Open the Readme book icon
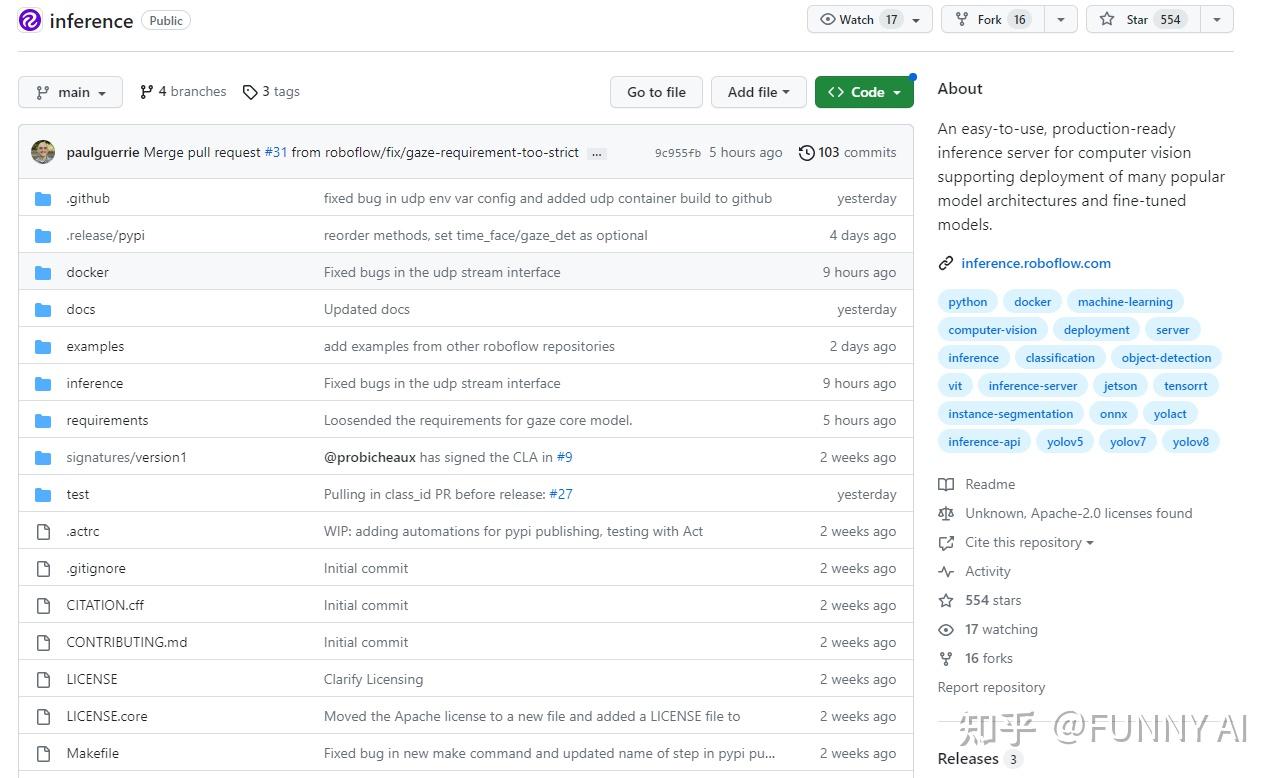 pos(946,485)
